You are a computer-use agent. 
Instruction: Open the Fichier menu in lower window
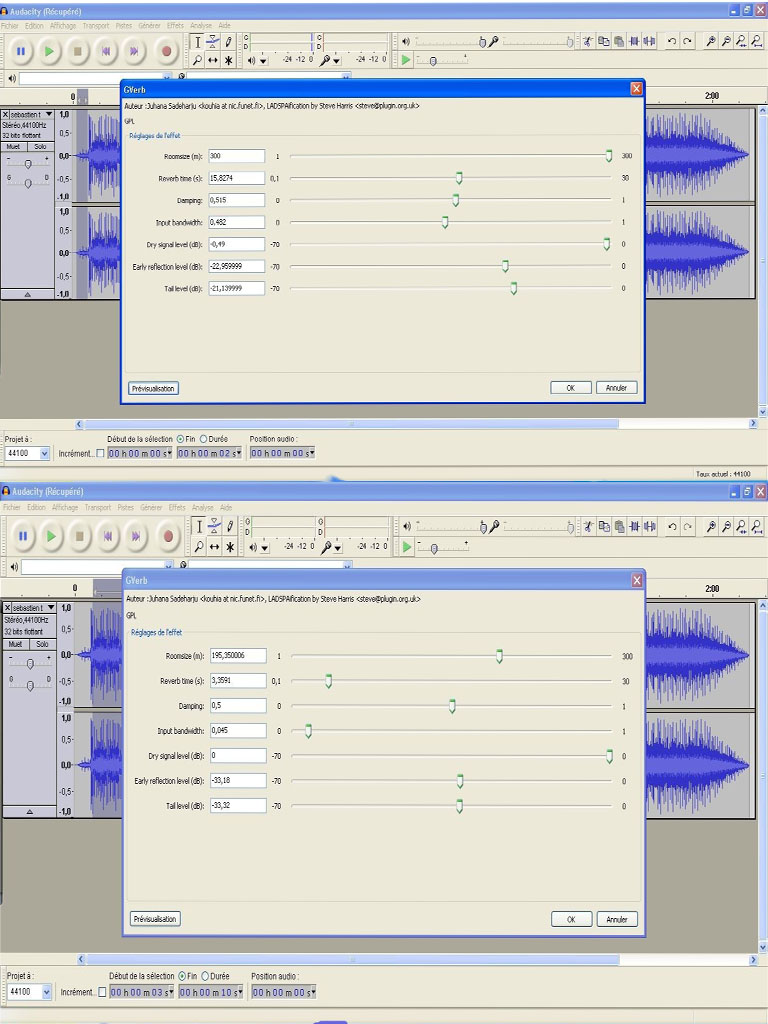pyautogui.click(x=11, y=507)
